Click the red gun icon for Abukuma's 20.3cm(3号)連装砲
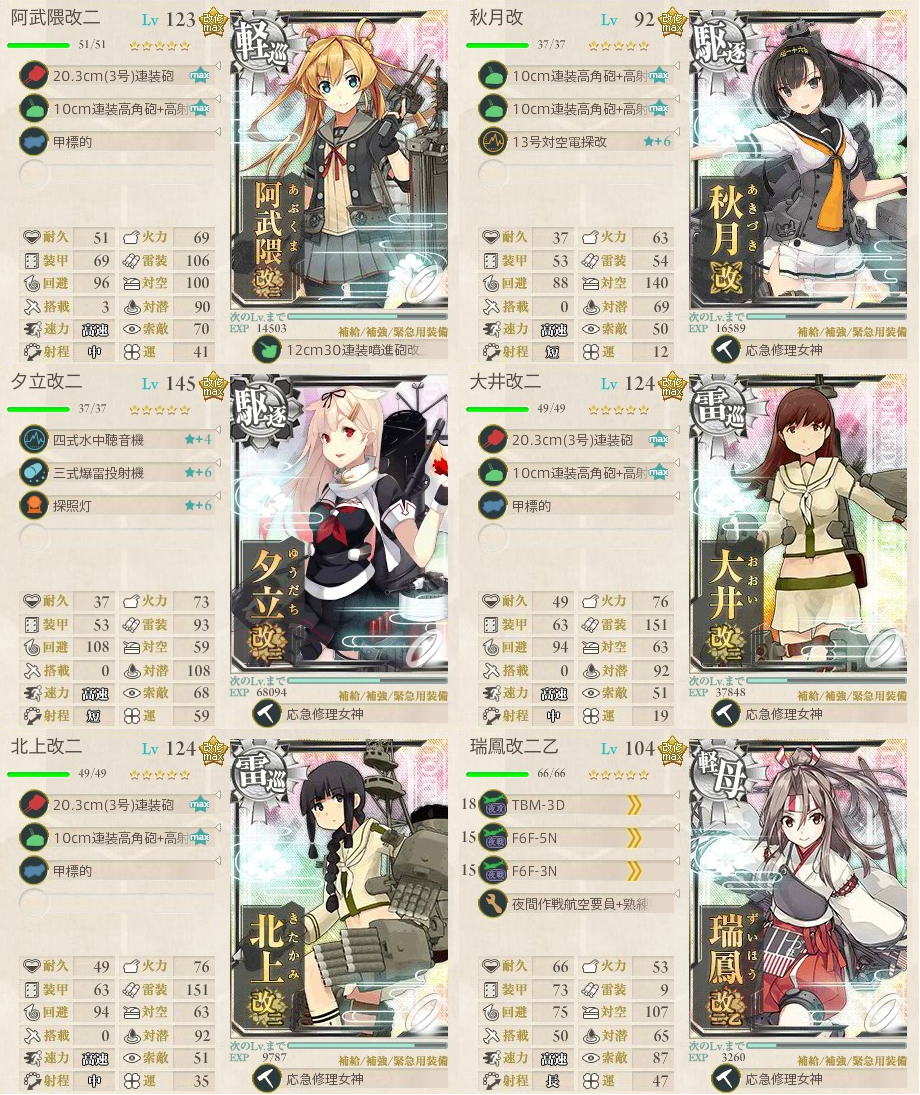This screenshot has width=920, height=1095. pyautogui.click(x=34, y=75)
